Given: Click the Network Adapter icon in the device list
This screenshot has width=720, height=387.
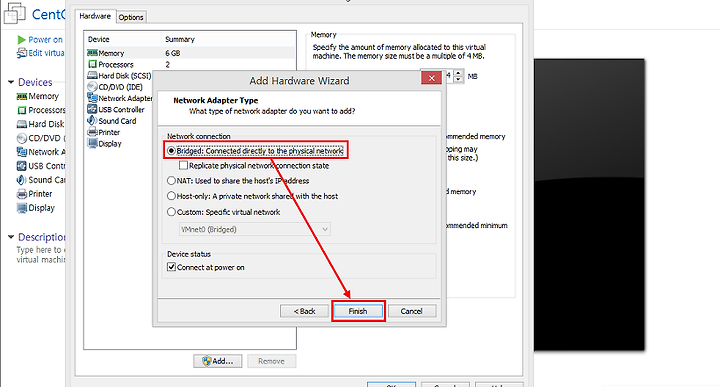Looking at the screenshot, I should tap(92, 98).
